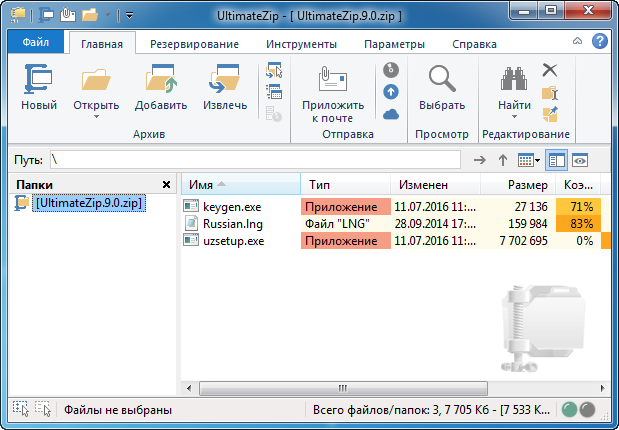Toggle the folders pane view button
Screen dimensions: 619x430
pyautogui.click(x=557, y=160)
